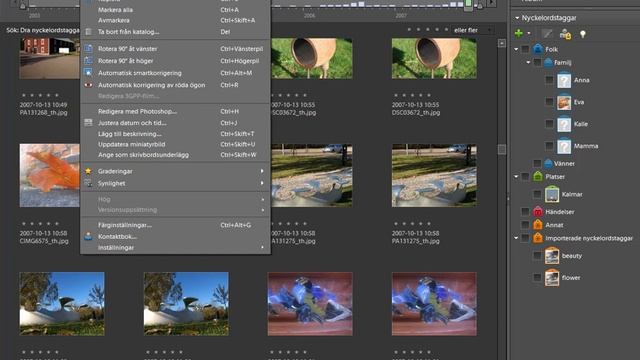Image resolution: width=640 pixels, height=360 pixels.
Task: Click the Kalmar tag thumbnail icon
Action: 552,194
